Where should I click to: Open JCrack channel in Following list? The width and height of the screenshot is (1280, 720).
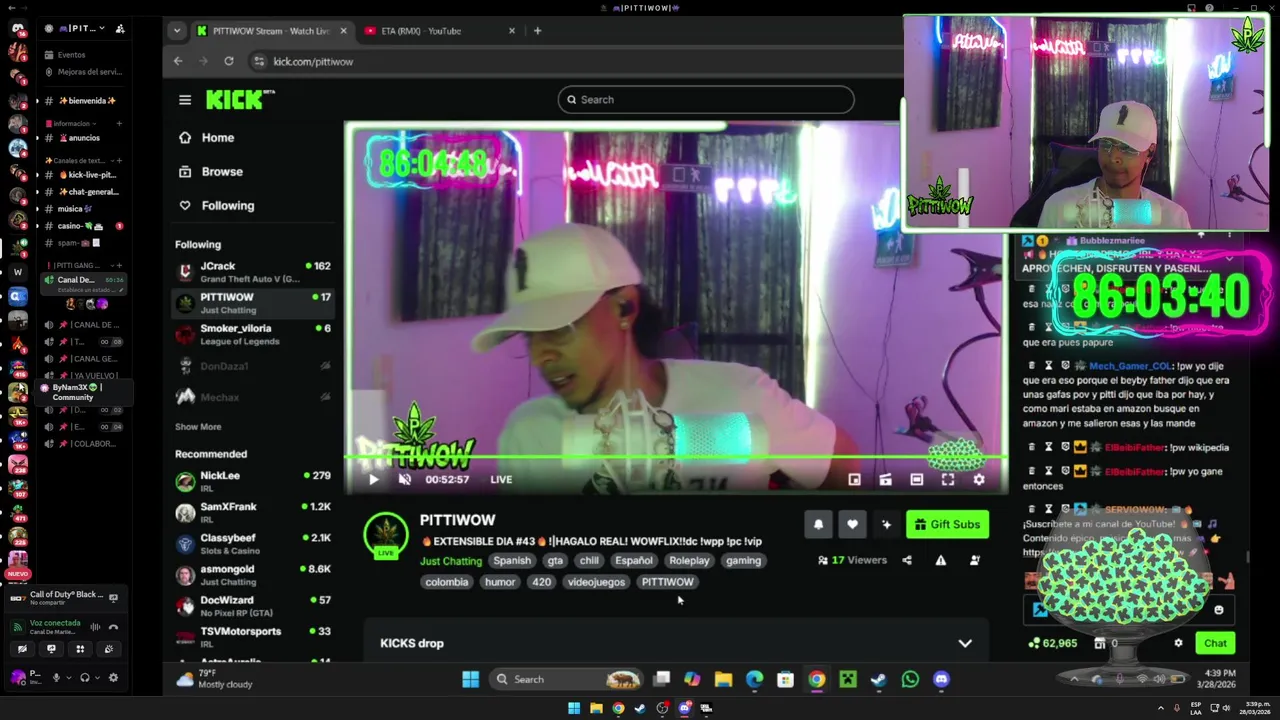(x=253, y=271)
